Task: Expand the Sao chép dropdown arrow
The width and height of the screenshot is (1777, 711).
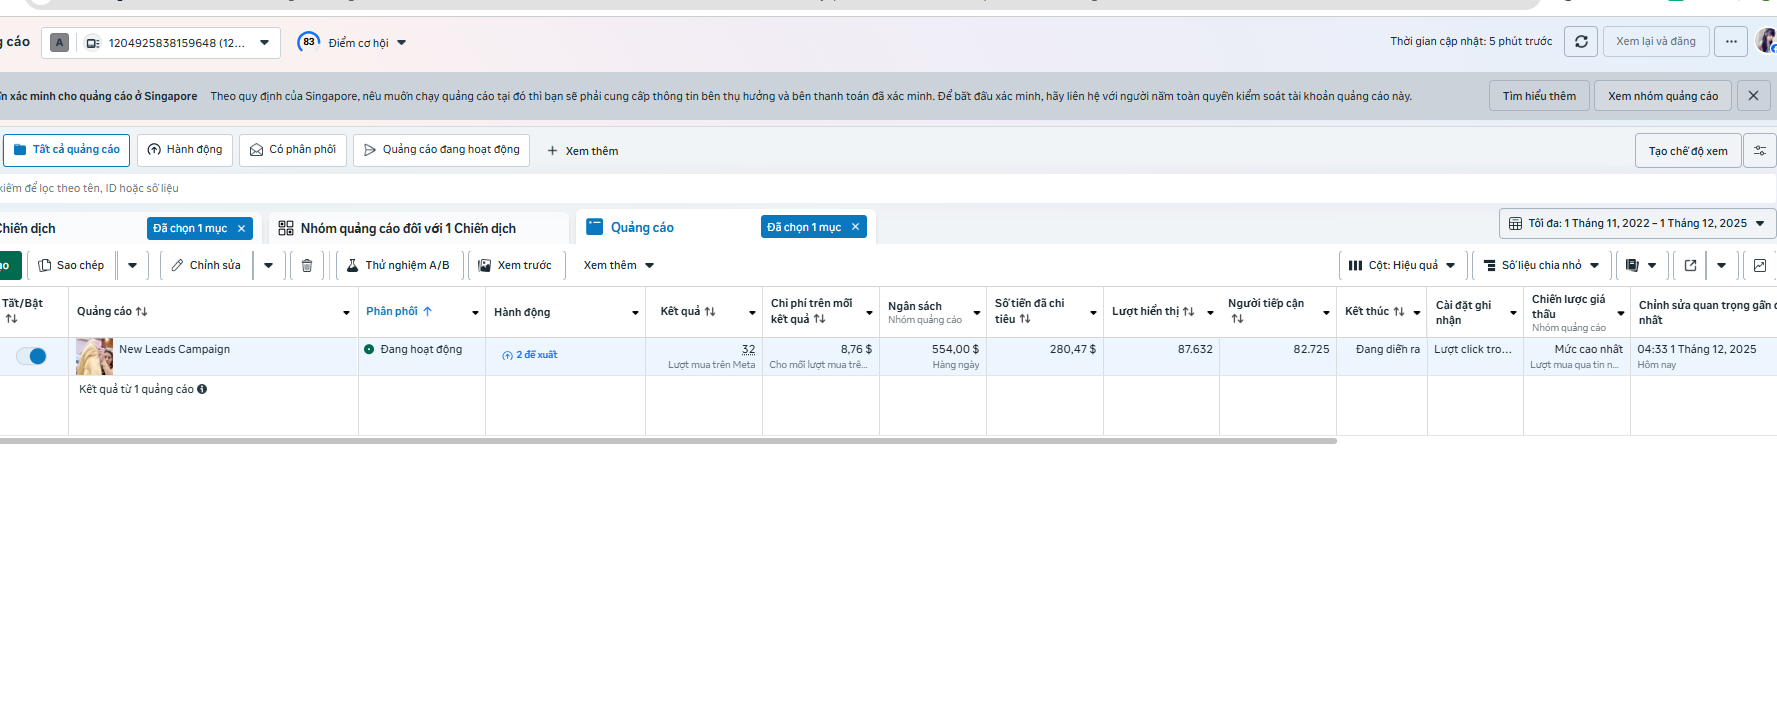Action: (132, 265)
